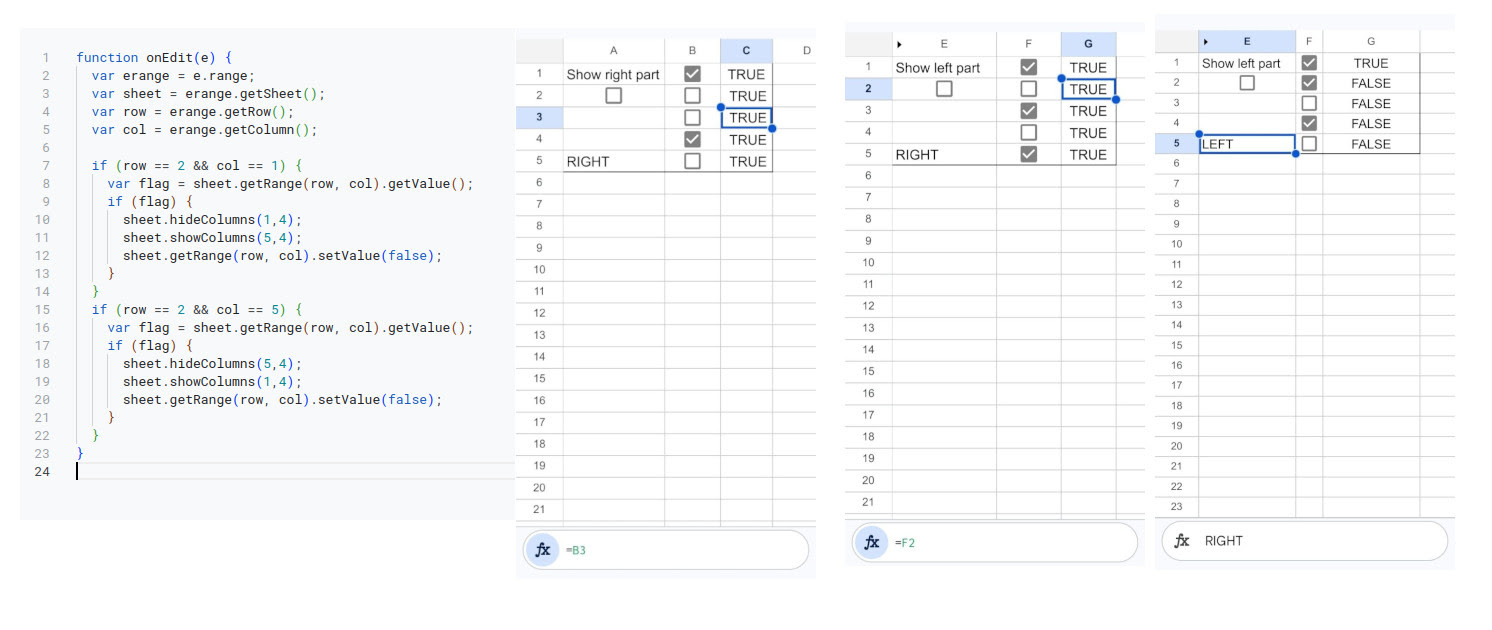Toggle the checkbox below "Show right part"

click(613, 96)
